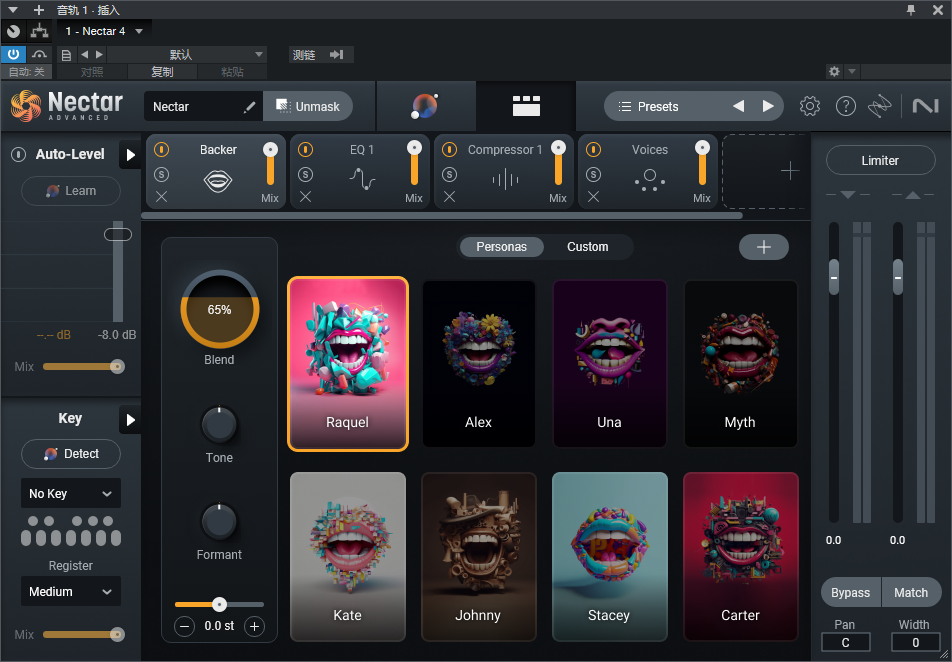The height and width of the screenshot is (662, 952).
Task: Toggle Voices module power
Action: pyautogui.click(x=593, y=149)
